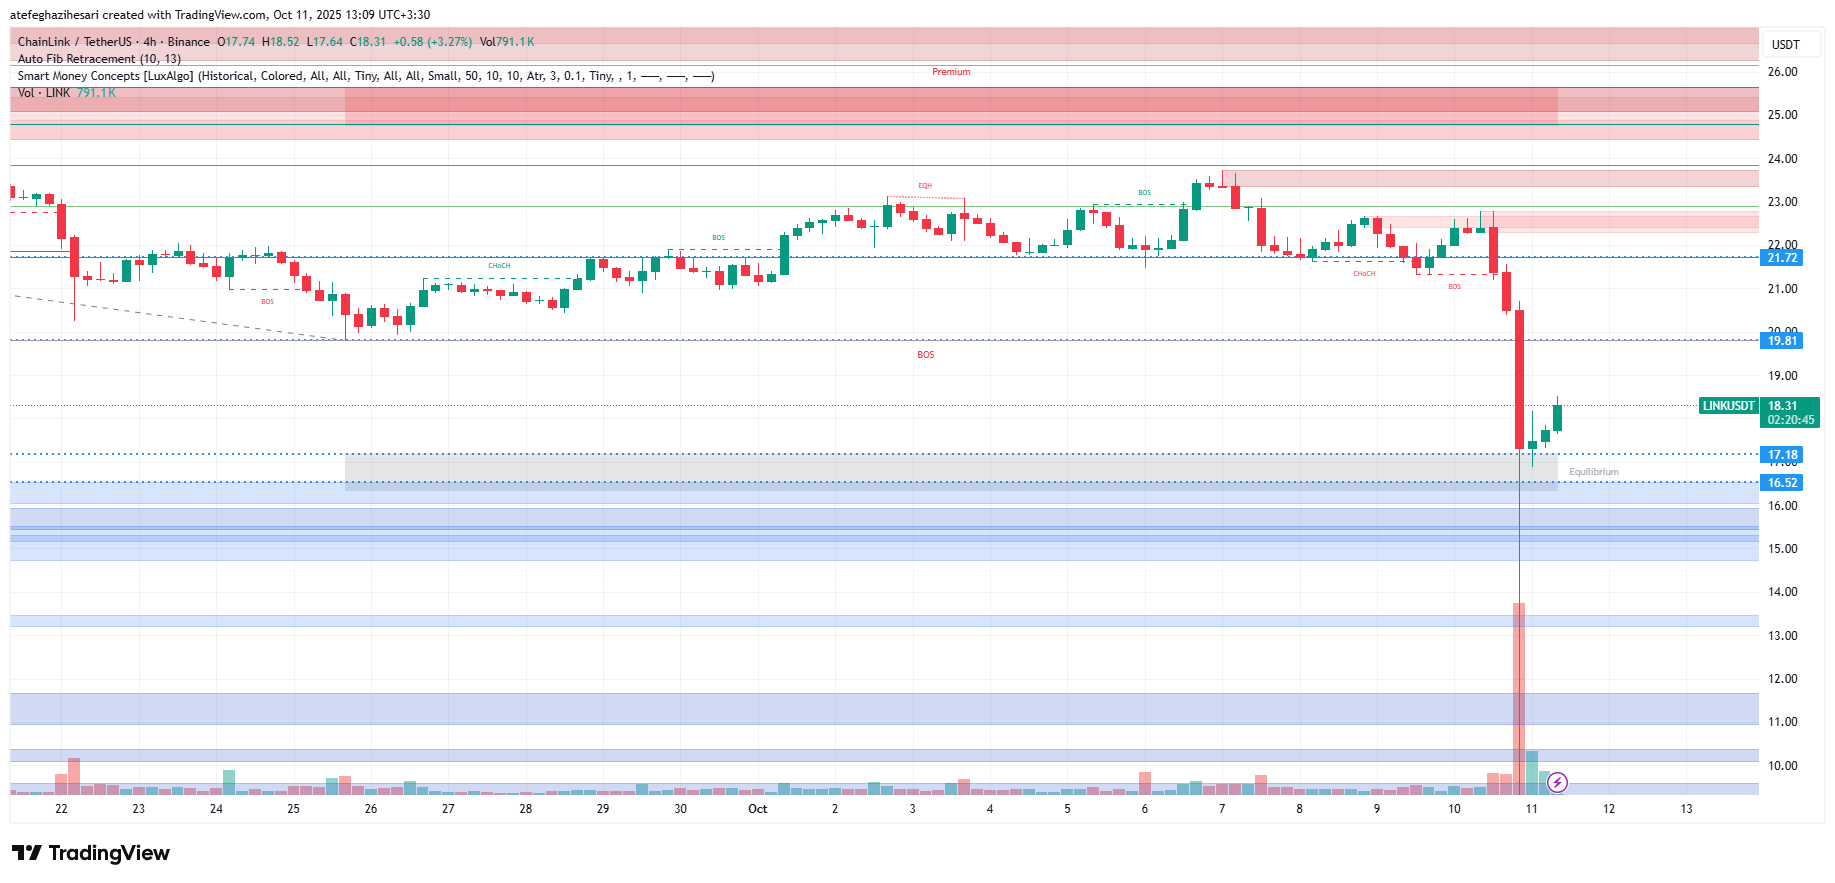Click the 21.72 blue price label

[x=1781, y=258]
